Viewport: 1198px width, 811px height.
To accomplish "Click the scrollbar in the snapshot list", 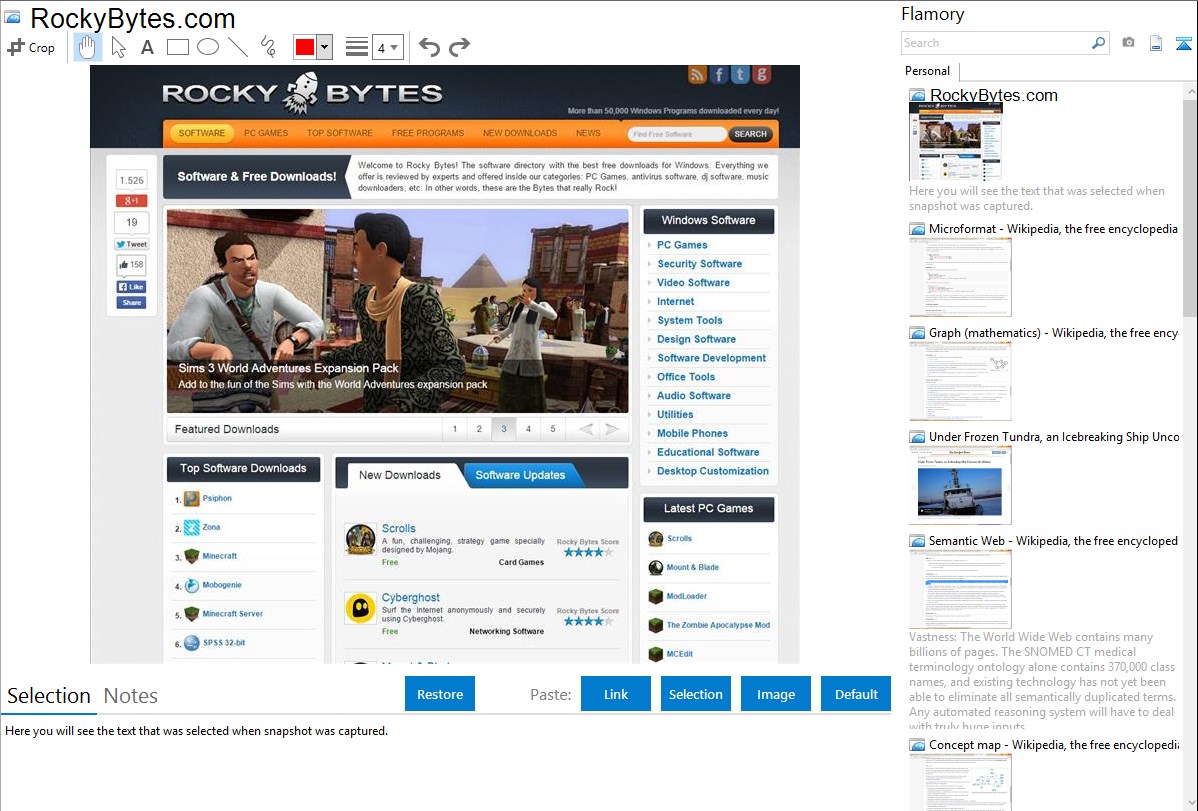I will 1190,206.
